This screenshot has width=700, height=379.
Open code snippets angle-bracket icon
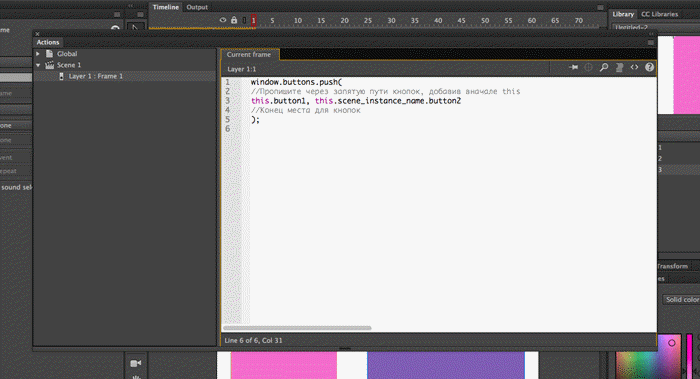[x=634, y=67]
